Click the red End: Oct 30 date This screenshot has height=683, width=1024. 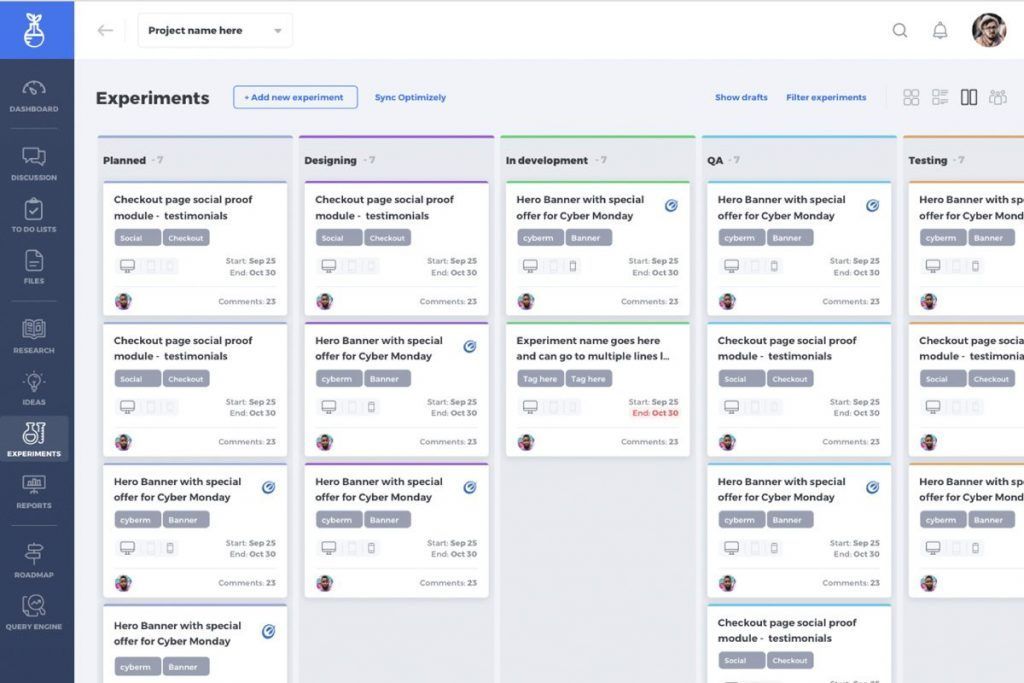(655, 413)
